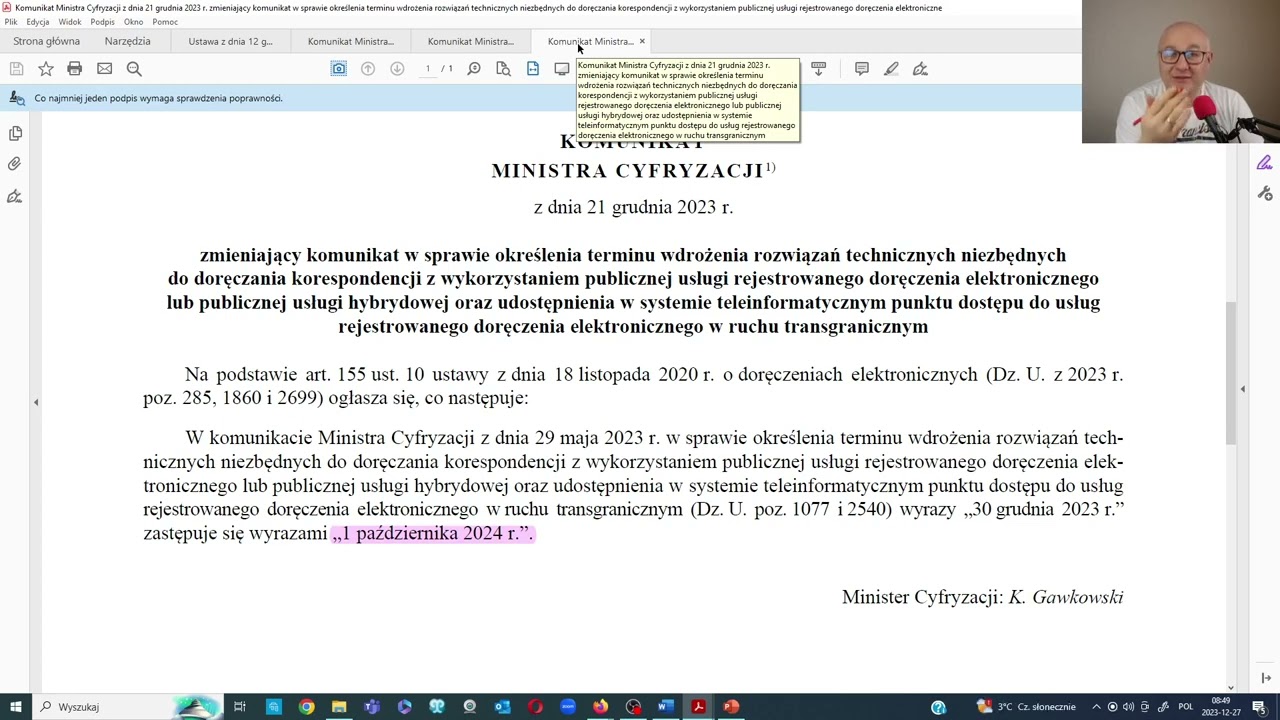This screenshot has width=1280, height=720.
Task: Open Outlook from taskbar
Action: pos(502,707)
